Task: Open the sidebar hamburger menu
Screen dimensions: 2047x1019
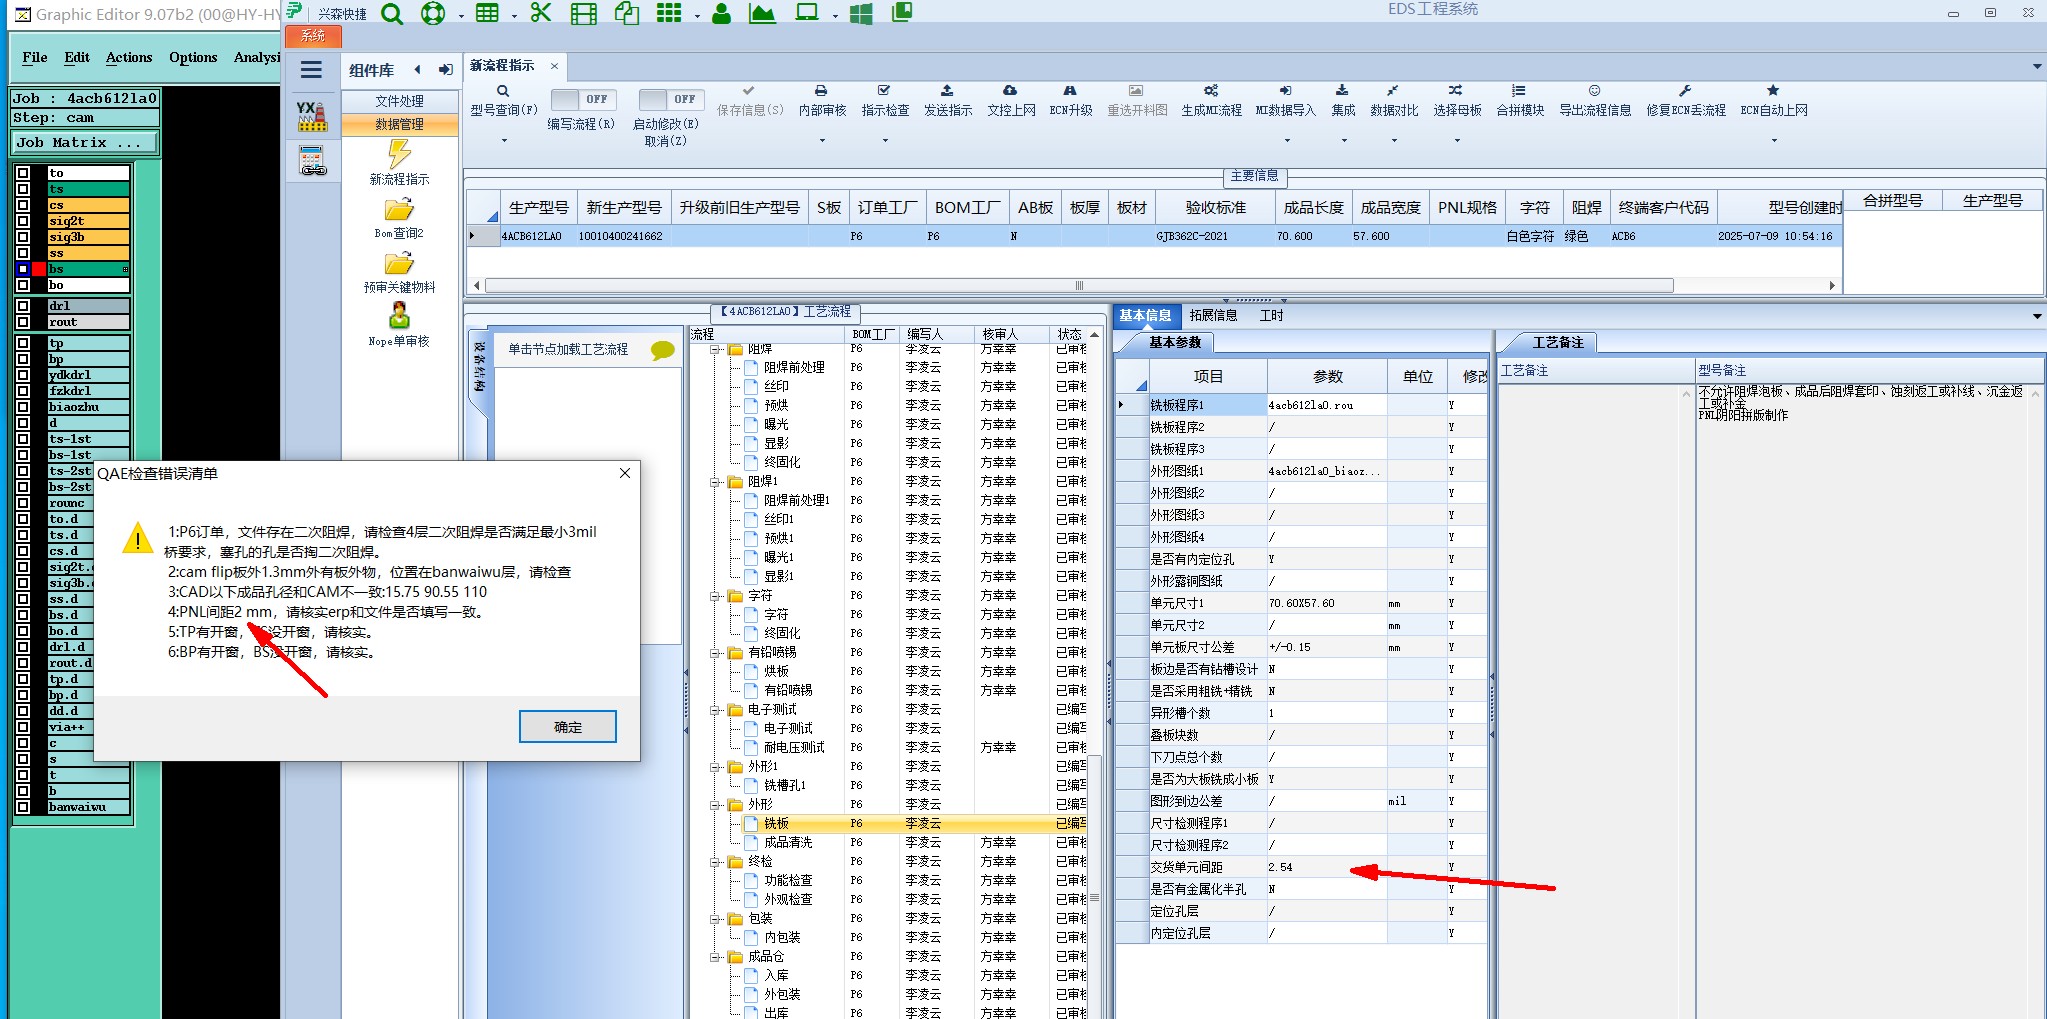Action: click(311, 70)
